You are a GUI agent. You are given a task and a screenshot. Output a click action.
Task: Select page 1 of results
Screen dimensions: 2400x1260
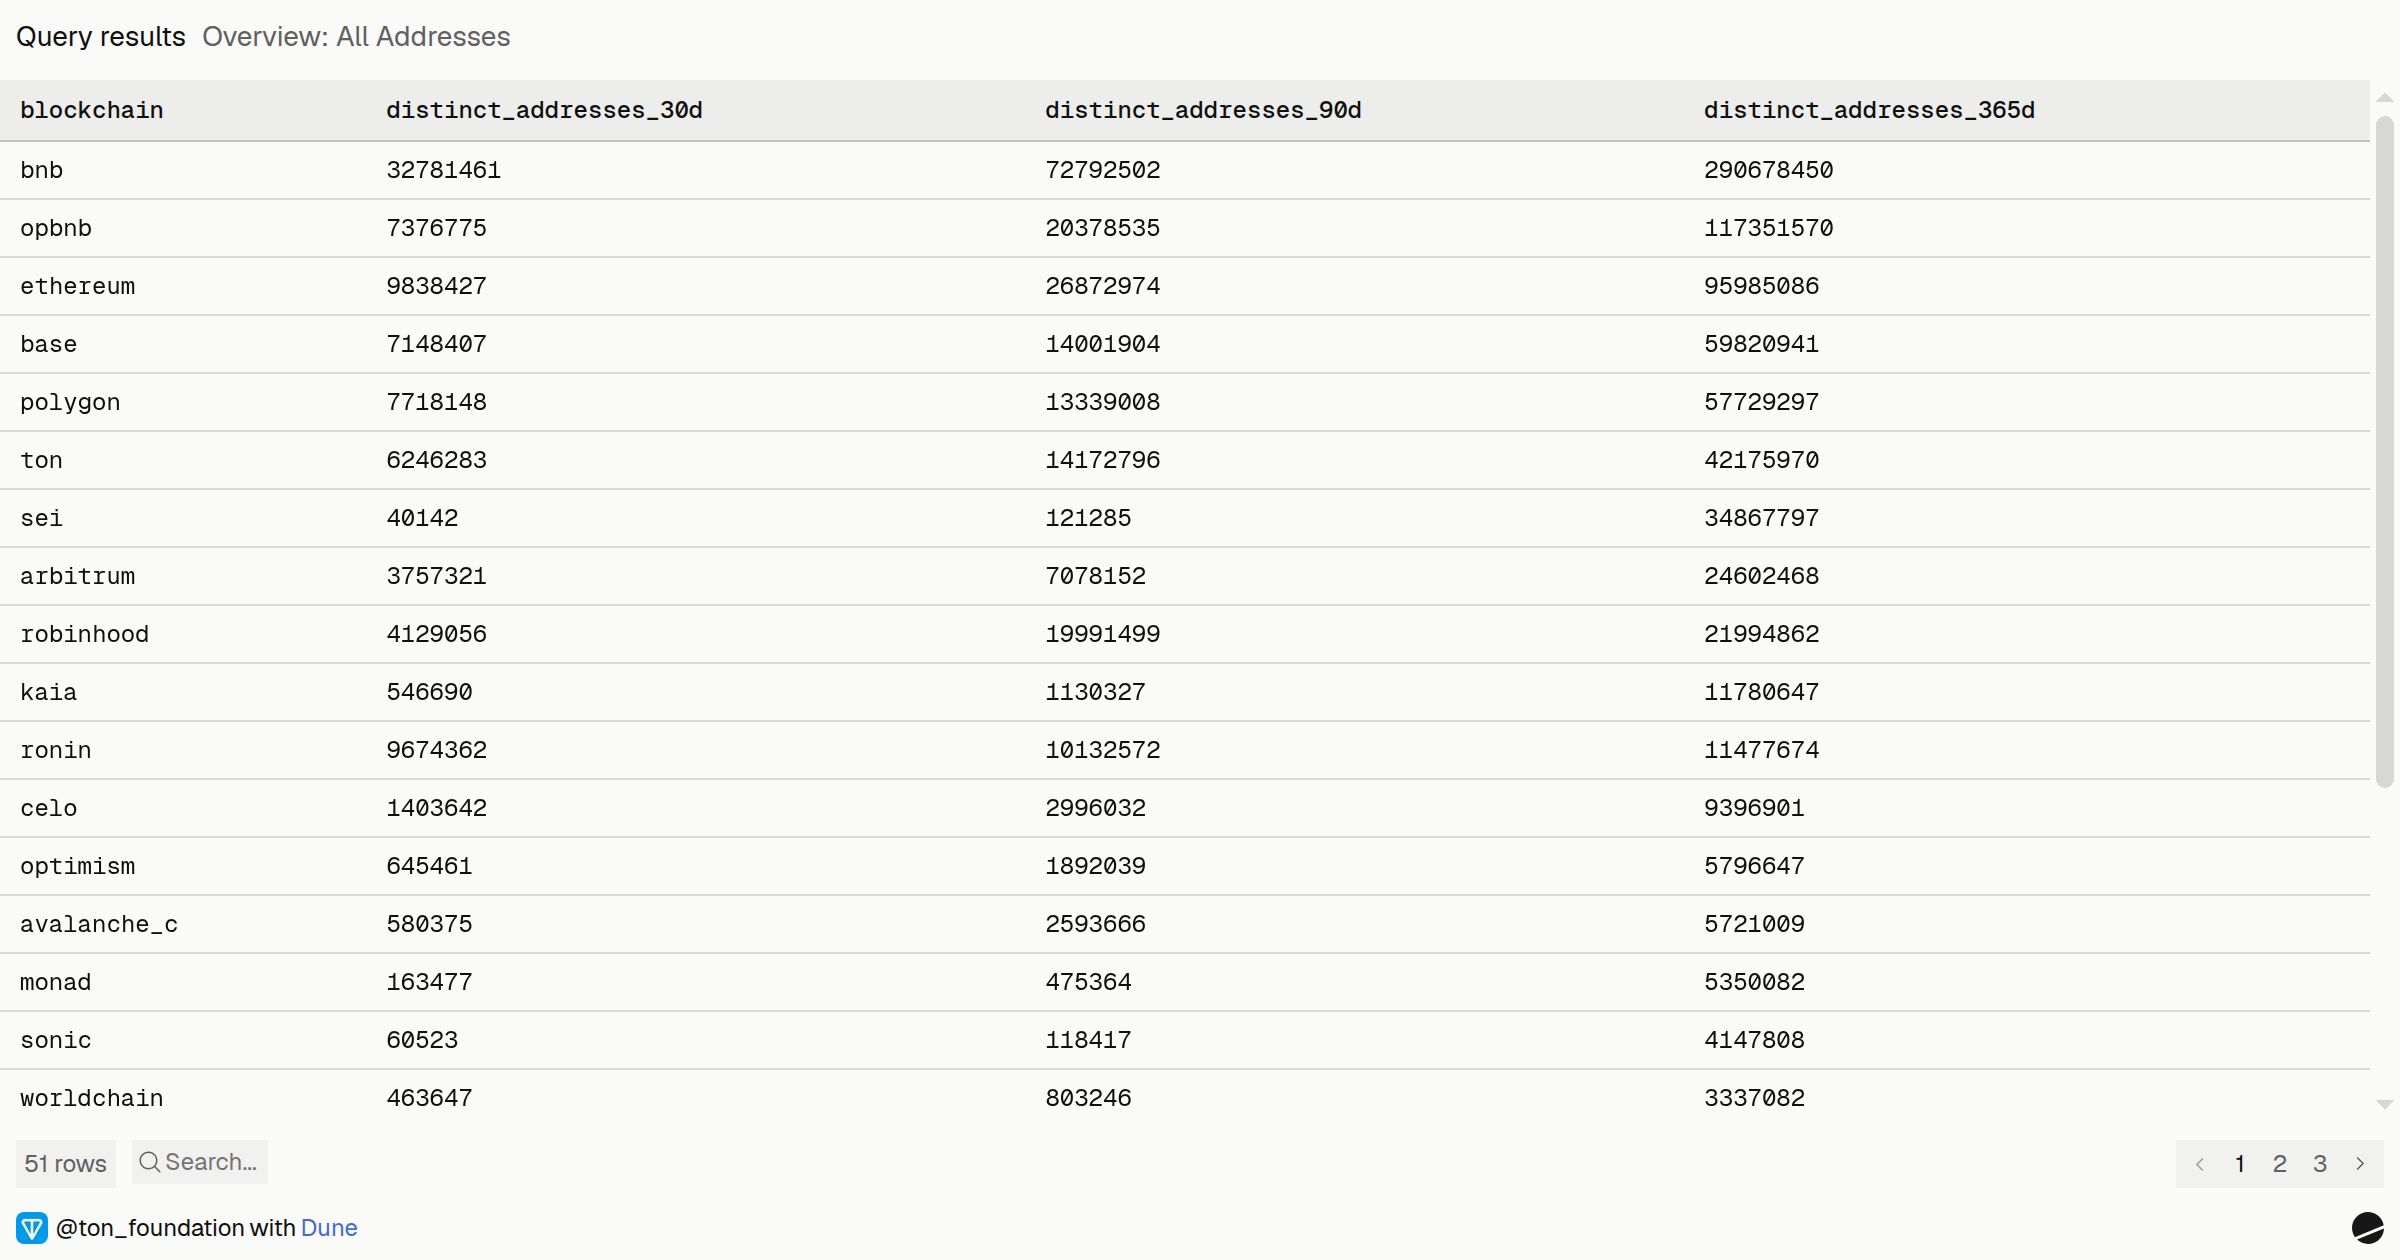[2240, 1164]
